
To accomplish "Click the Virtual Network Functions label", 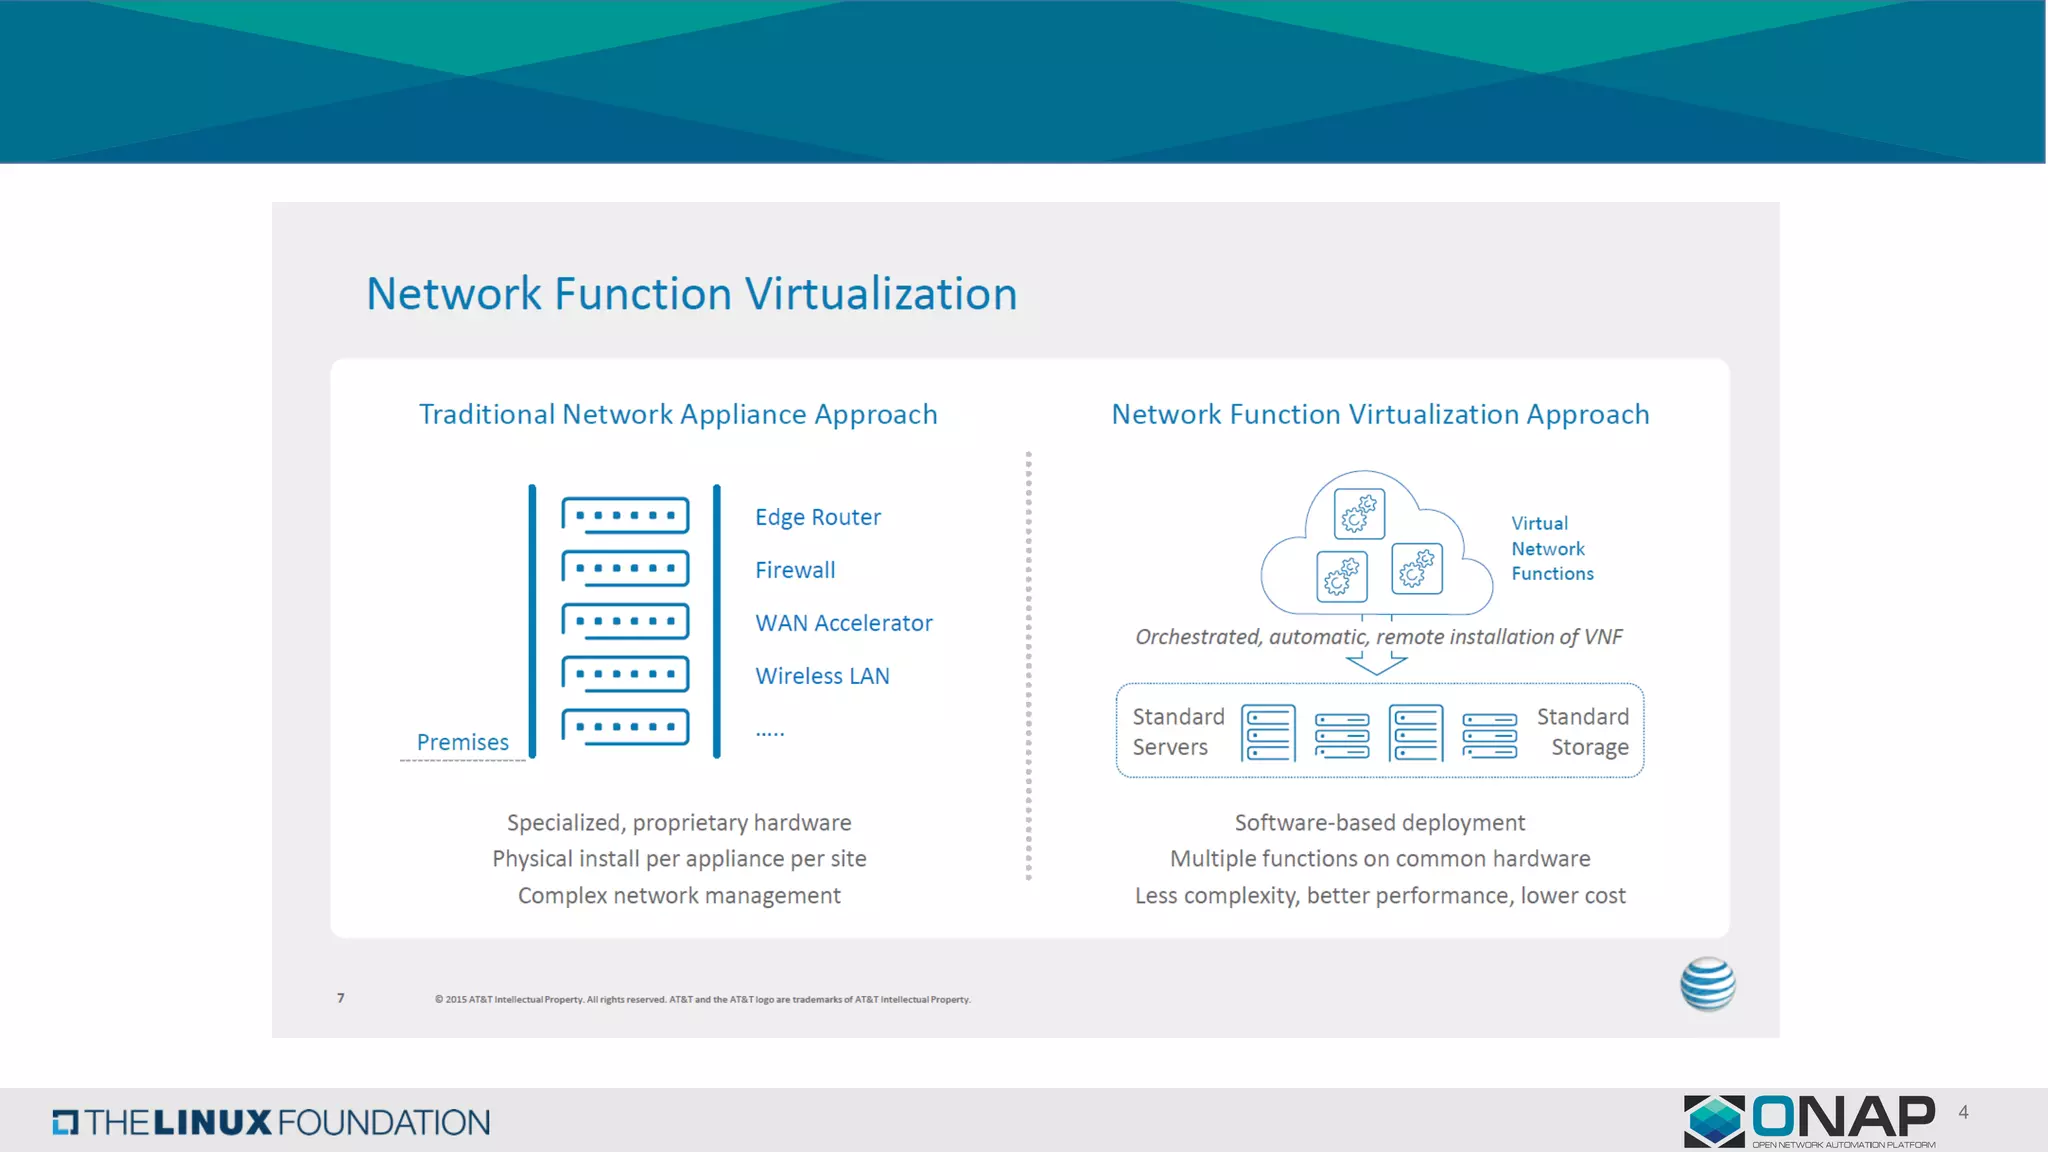I will [1551, 548].
